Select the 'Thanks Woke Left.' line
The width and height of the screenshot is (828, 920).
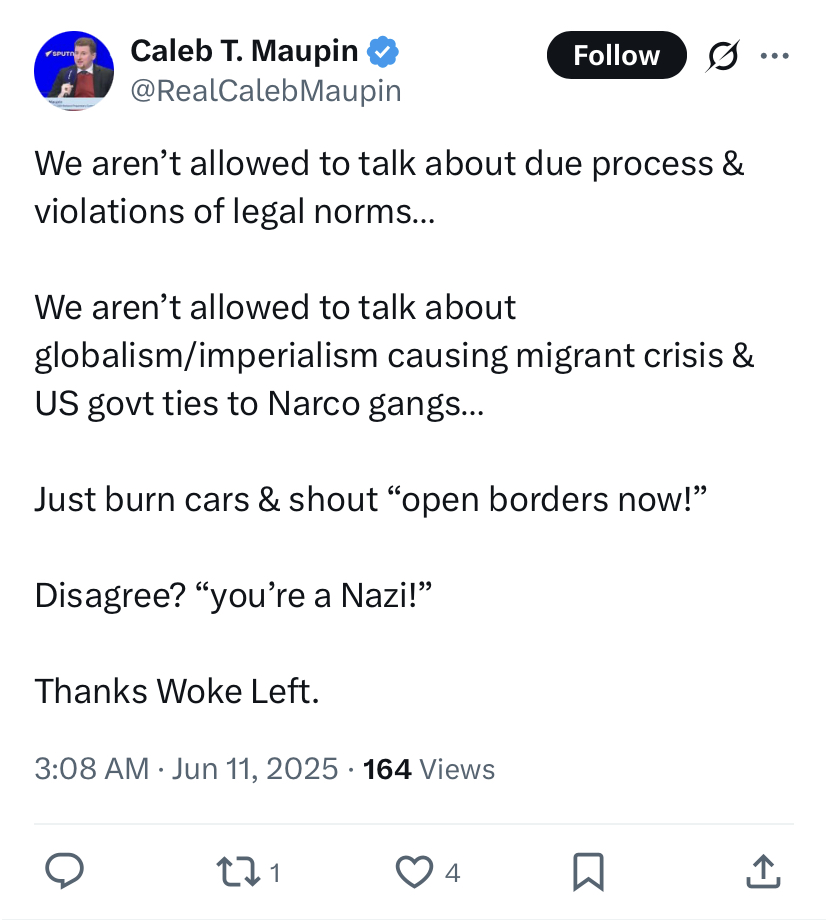pos(177,691)
